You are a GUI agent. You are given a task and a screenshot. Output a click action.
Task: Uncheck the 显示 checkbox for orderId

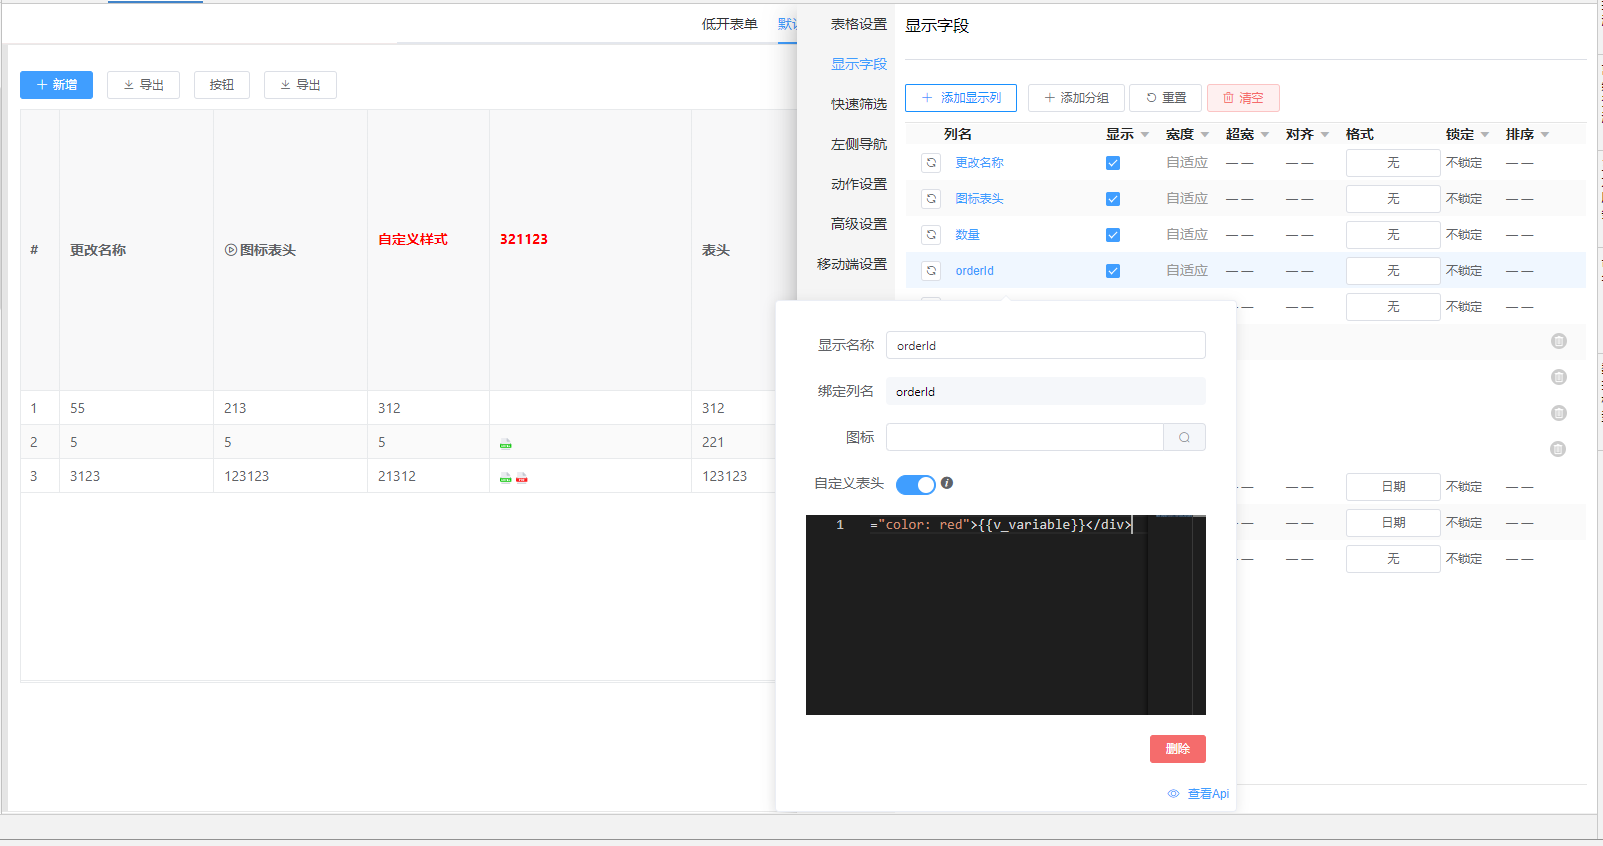coord(1113,271)
